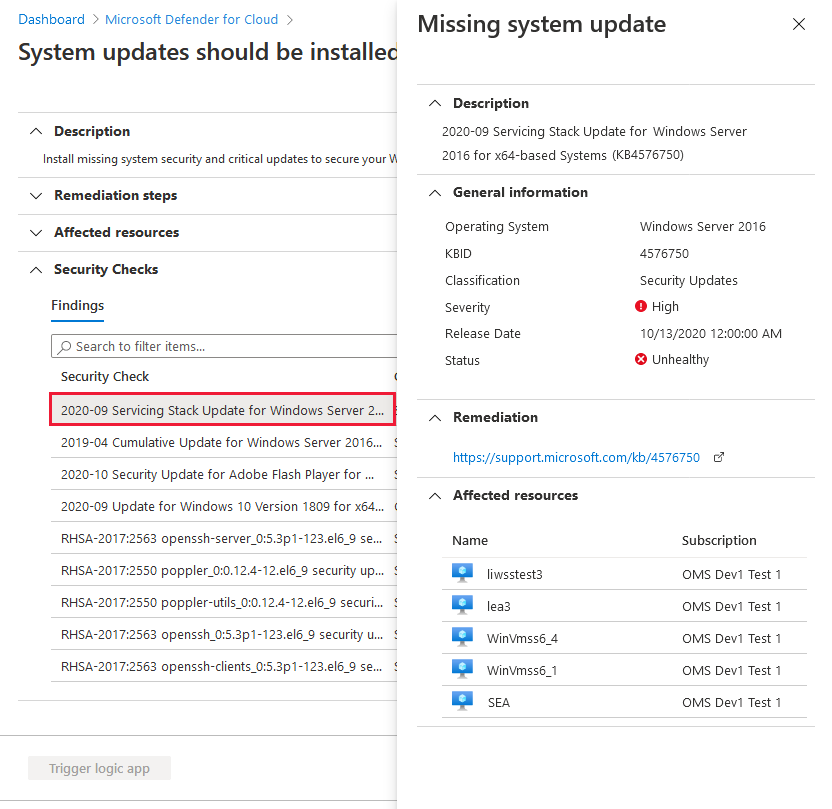Click the Unhealthy status icon
The width and height of the screenshot is (832, 809).
(x=640, y=359)
